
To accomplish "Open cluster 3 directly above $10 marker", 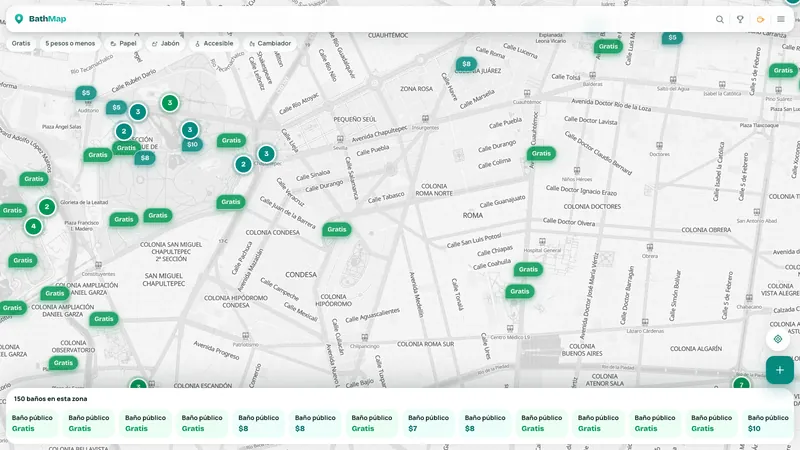I will point(190,130).
